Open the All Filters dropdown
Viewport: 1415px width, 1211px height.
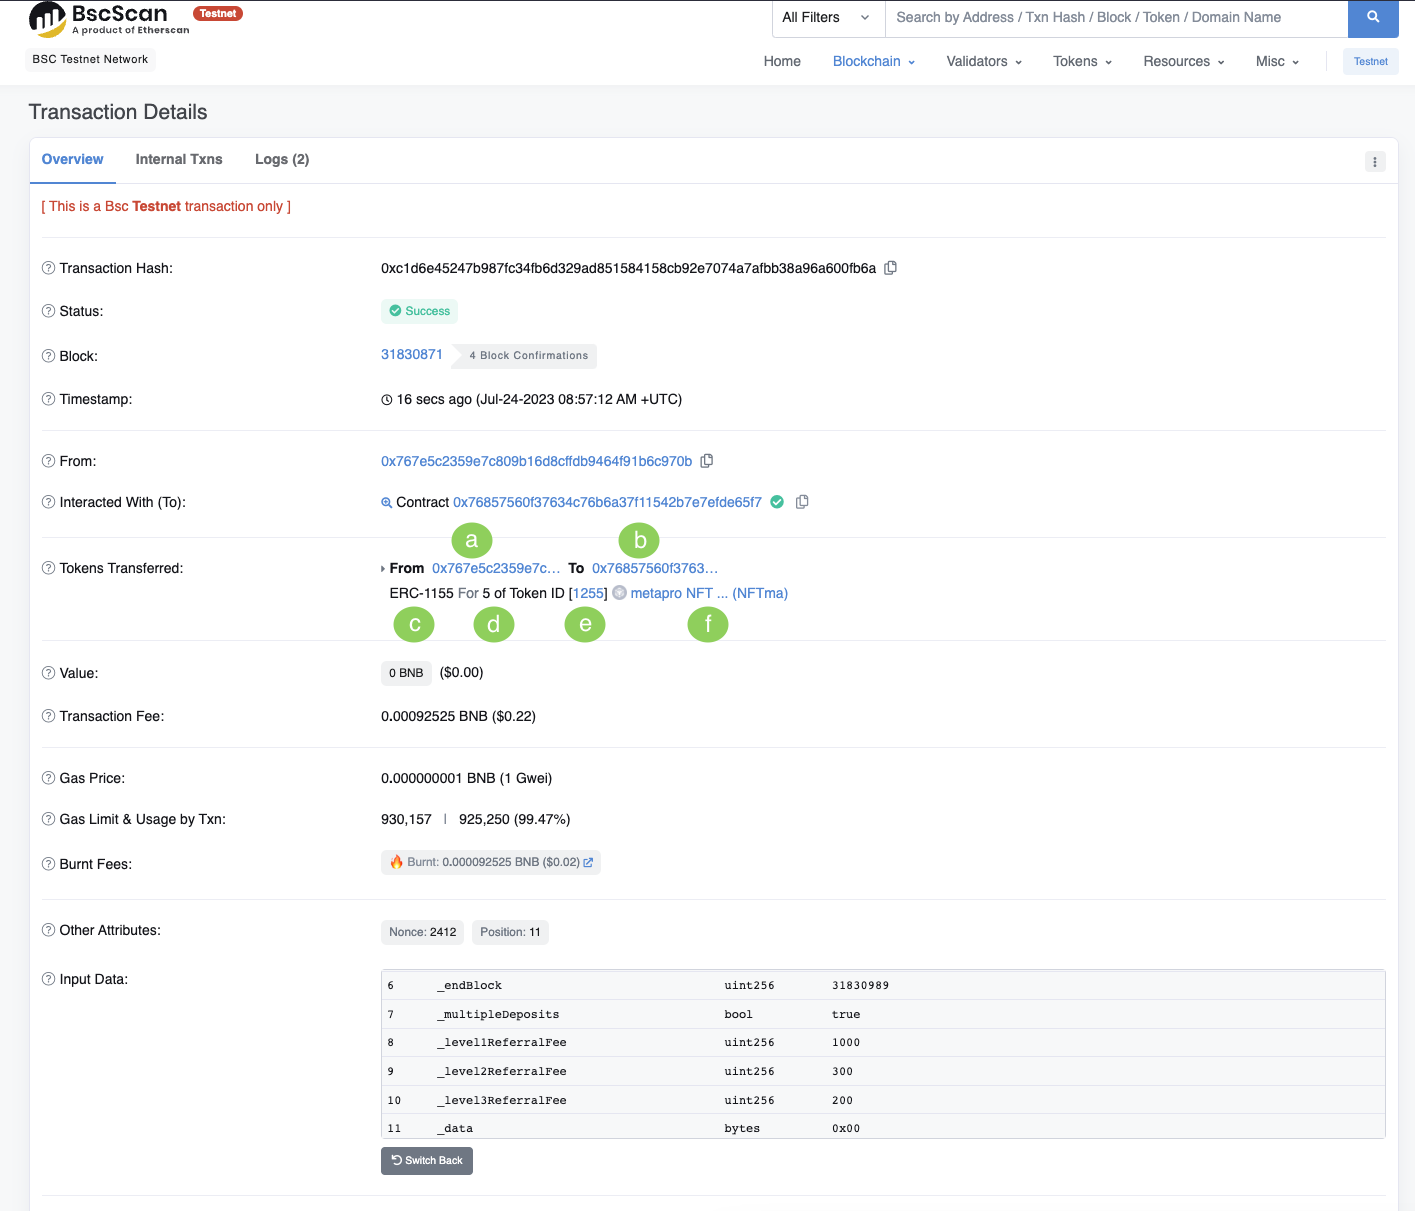pyautogui.click(x=827, y=18)
